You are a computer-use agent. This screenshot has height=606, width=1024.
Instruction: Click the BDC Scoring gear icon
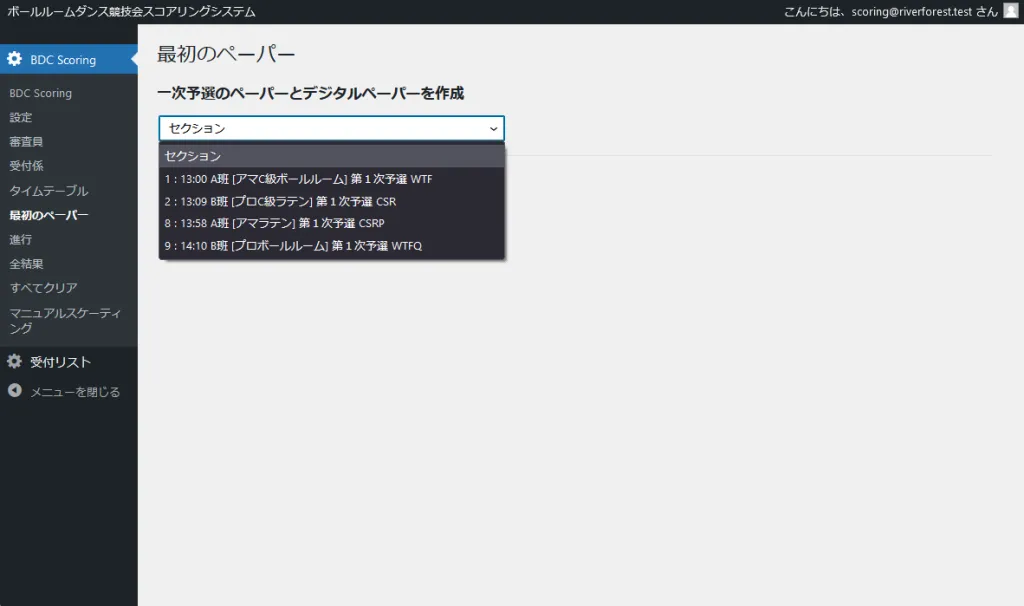(x=15, y=60)
